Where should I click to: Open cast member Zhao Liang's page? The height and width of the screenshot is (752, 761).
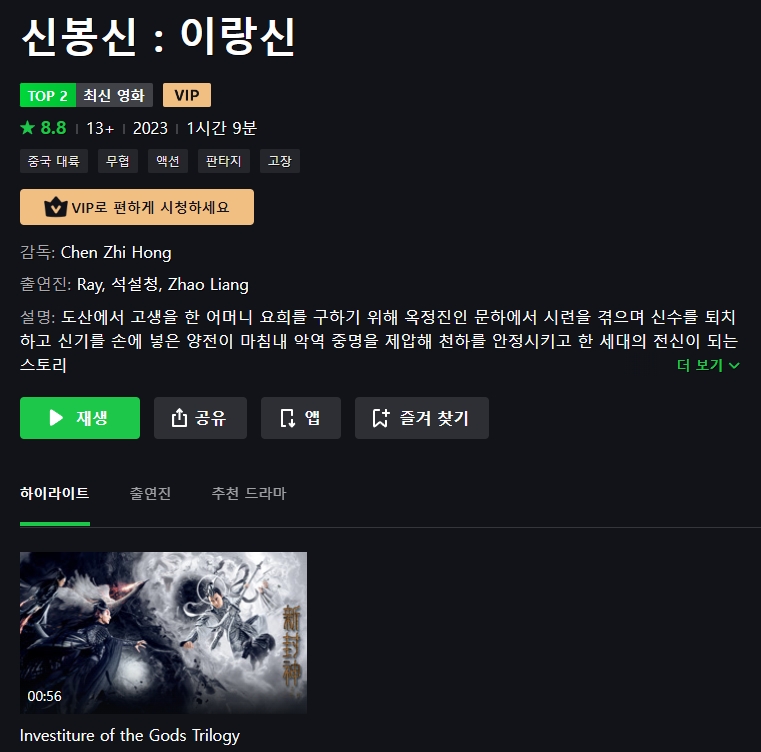click(208, 284)
